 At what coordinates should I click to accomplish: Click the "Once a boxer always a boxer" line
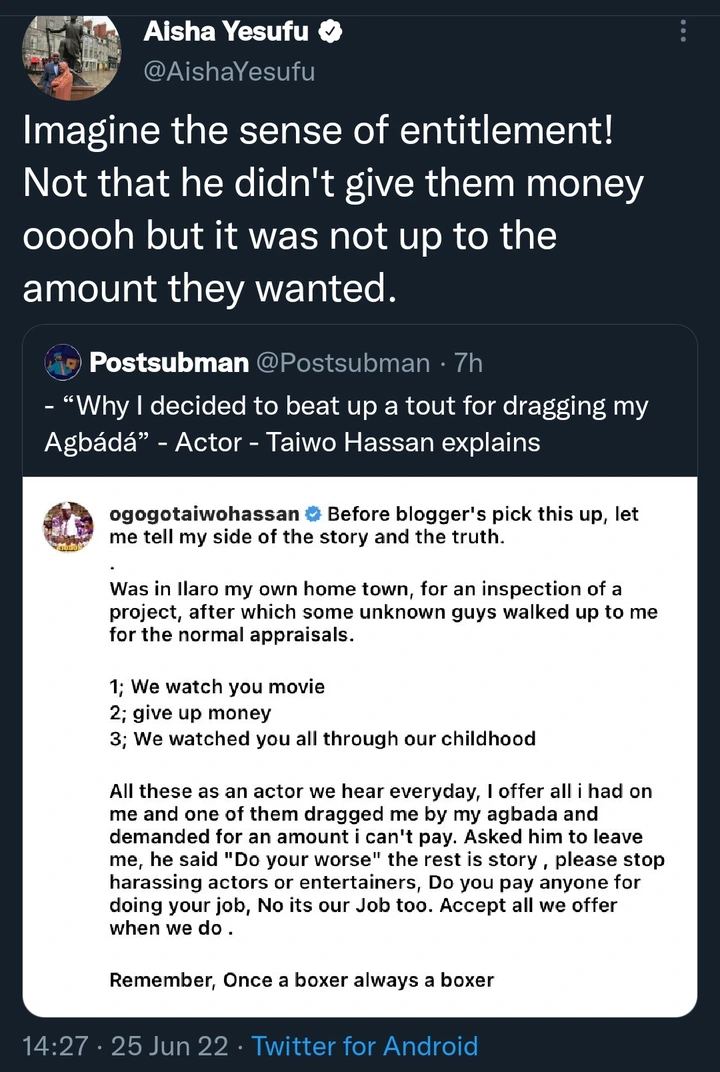click(301, 979)
